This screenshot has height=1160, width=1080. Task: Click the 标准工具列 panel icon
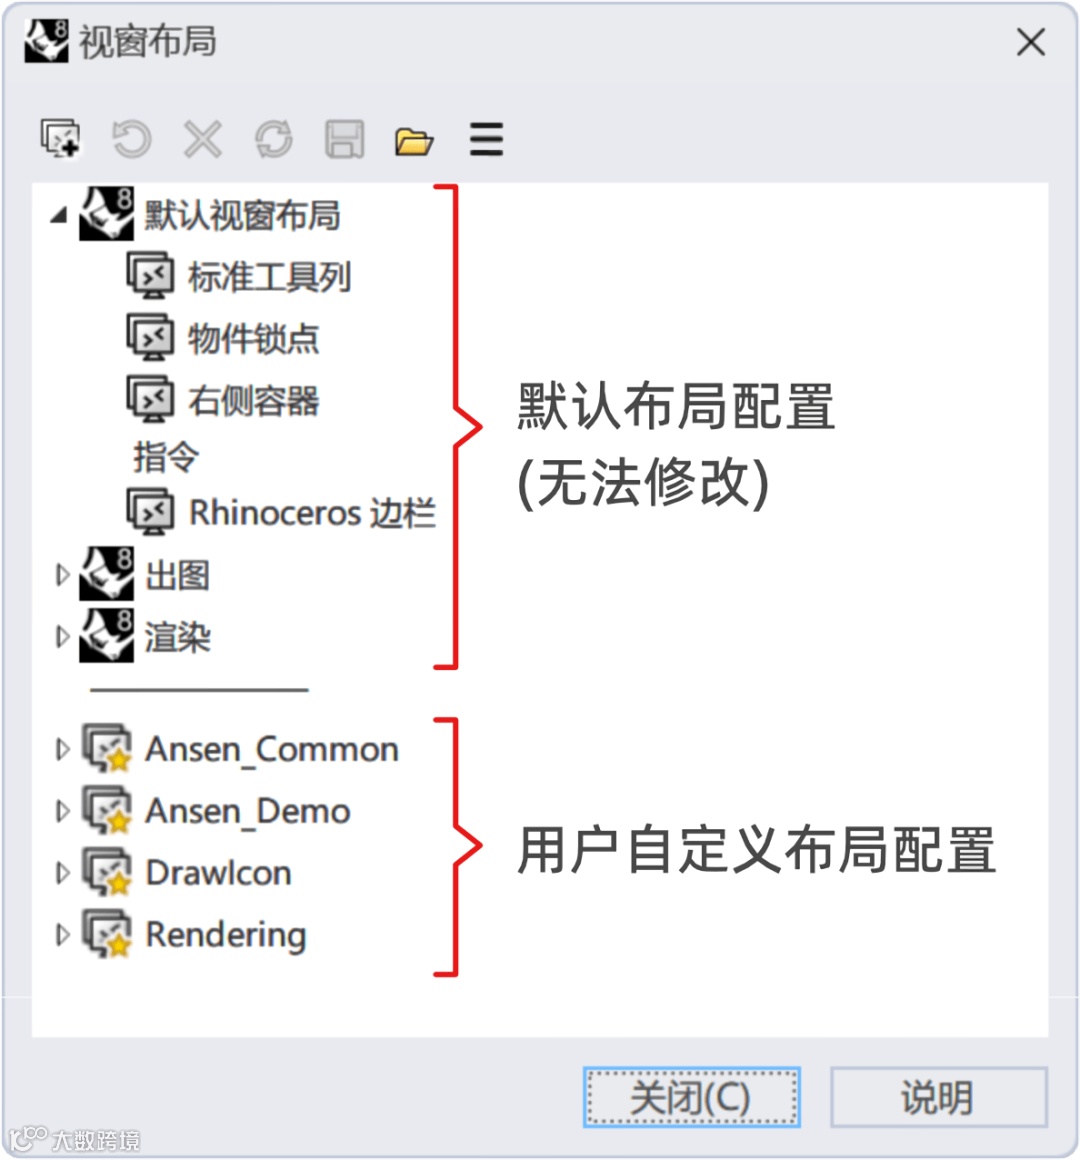coord(151,276)
